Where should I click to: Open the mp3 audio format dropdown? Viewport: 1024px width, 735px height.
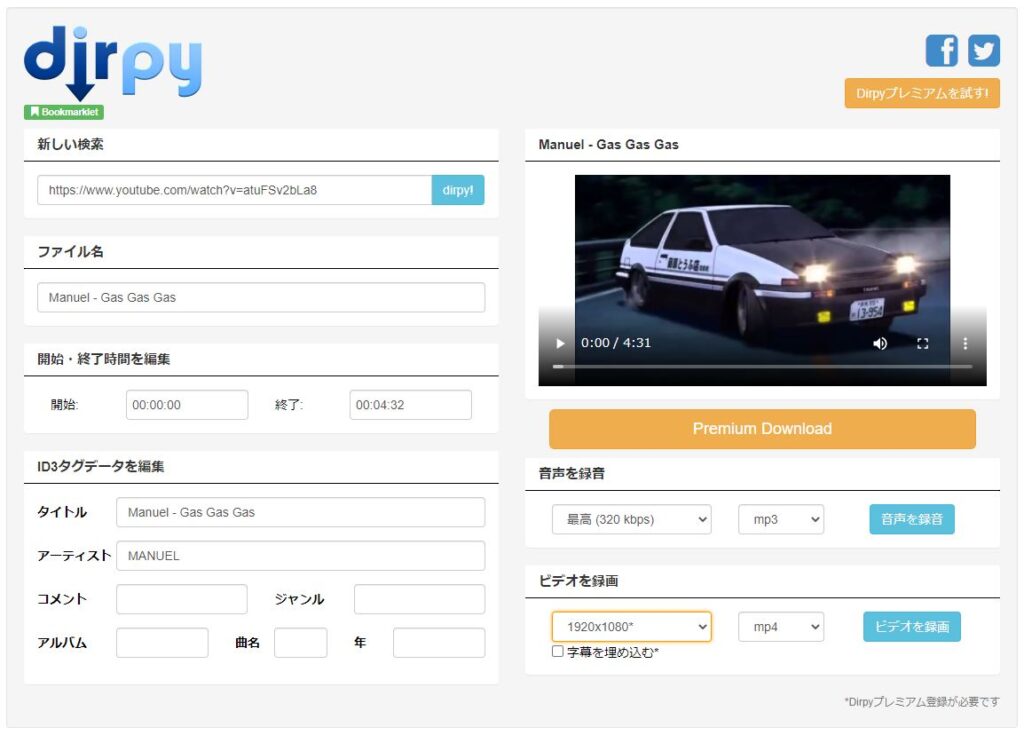tap(781, 519)
